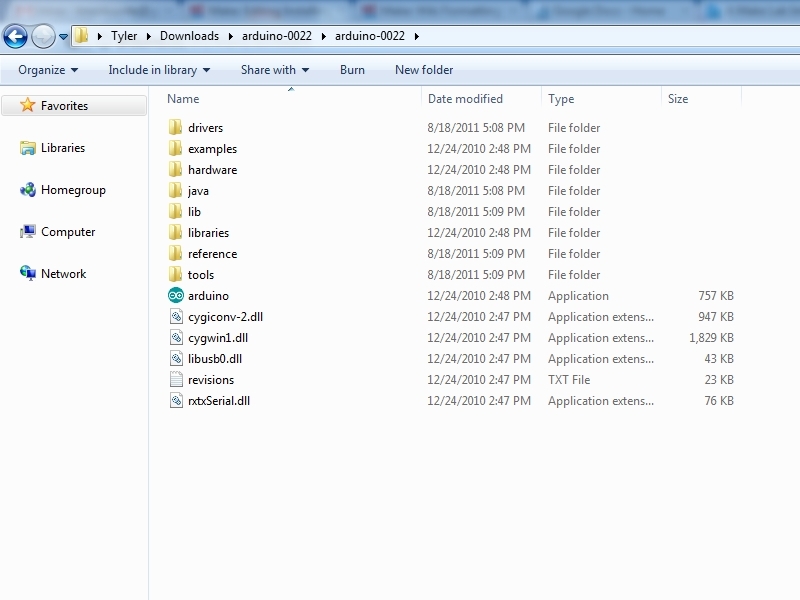This screenshot has height=600, width=800.
Task: Click the Network icon in sidebar
Action: 28,273
